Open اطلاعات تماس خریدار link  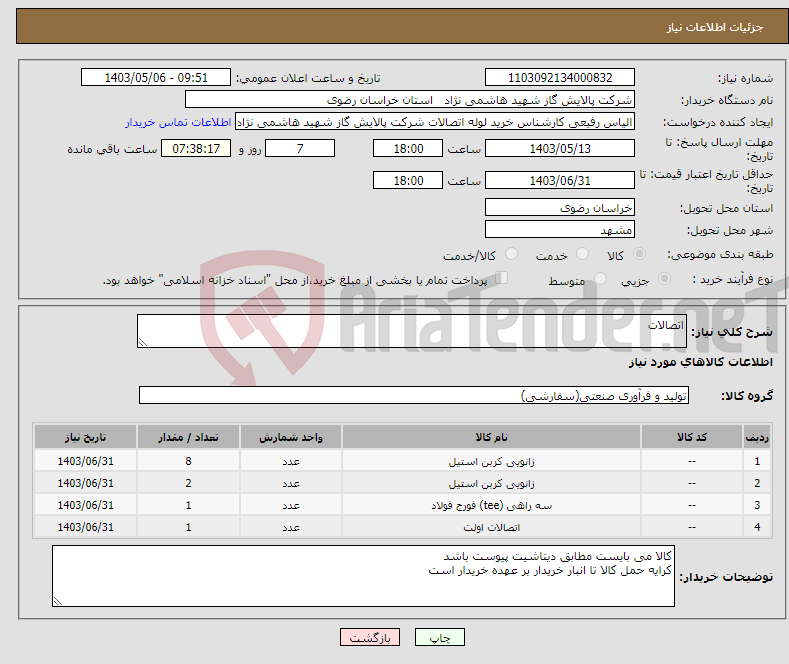pyautogui.click(x=178, y=122)
